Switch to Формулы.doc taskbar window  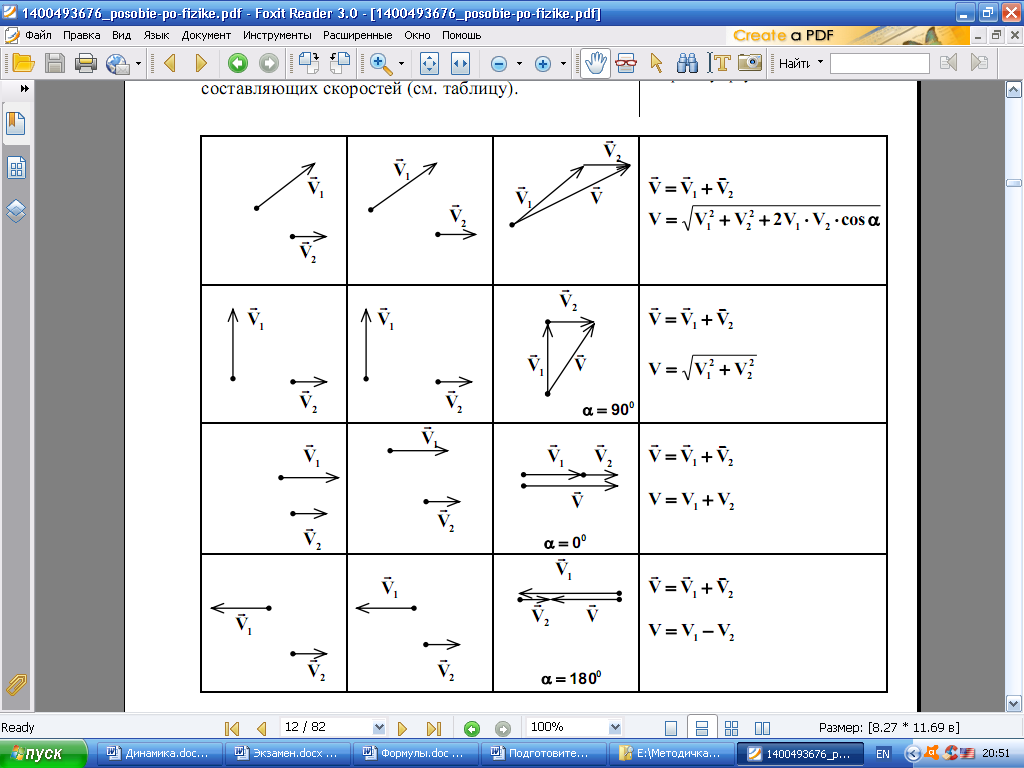(415, 754)
